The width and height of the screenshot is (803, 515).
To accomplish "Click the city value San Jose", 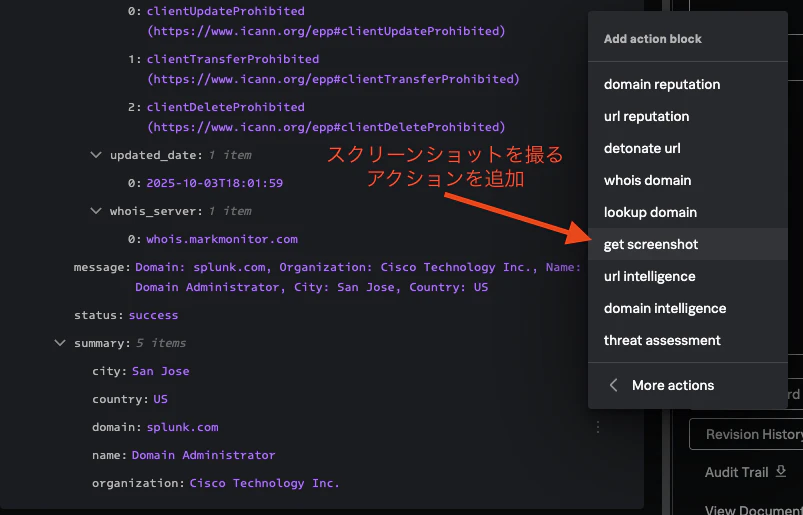I will (x=160, y=371).
